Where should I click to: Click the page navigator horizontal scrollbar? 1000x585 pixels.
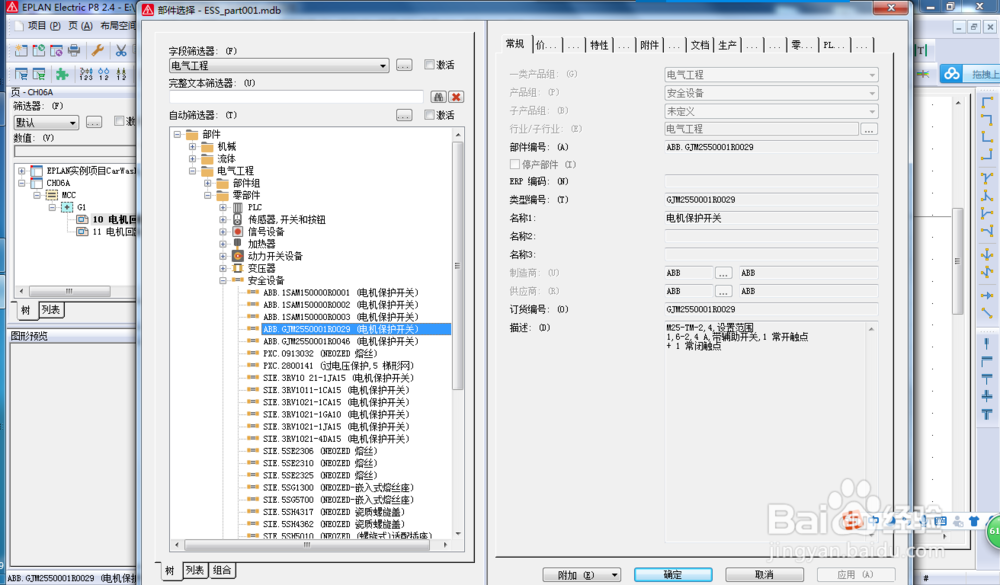click(69, 291)
